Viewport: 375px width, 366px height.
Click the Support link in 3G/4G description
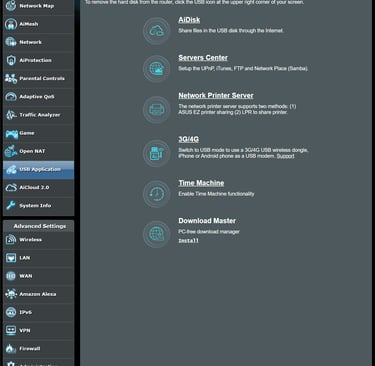285,156
